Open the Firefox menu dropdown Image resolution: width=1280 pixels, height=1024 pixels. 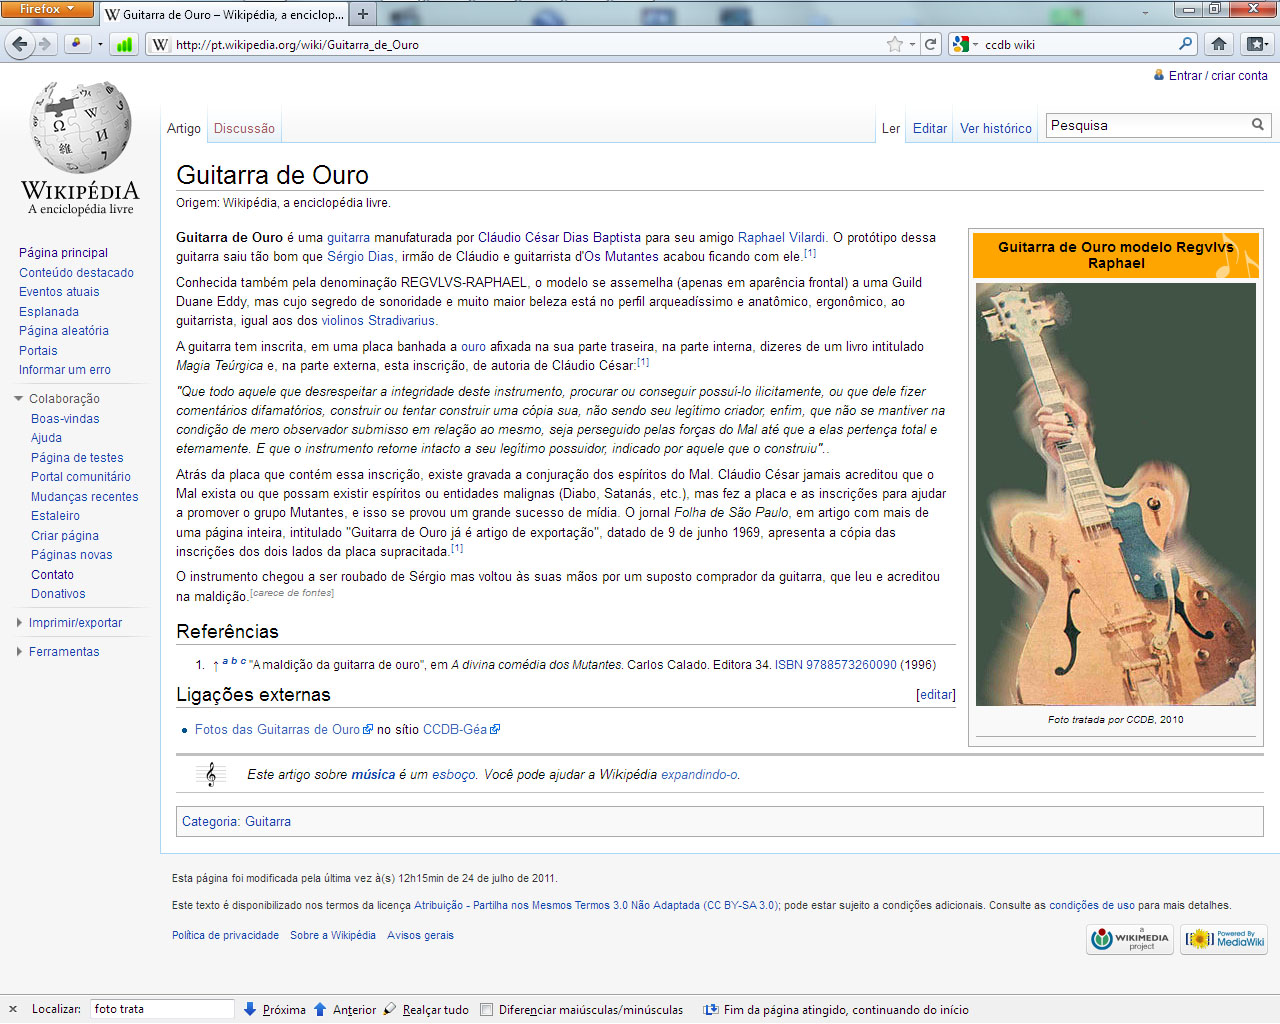click(x=46, y=9)
